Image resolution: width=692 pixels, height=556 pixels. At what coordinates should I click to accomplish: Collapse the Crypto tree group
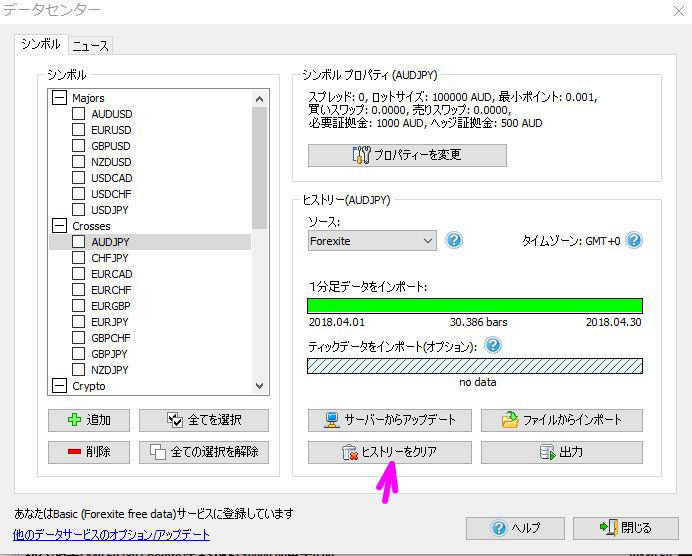pyautogui.click(x=59, y=386)
